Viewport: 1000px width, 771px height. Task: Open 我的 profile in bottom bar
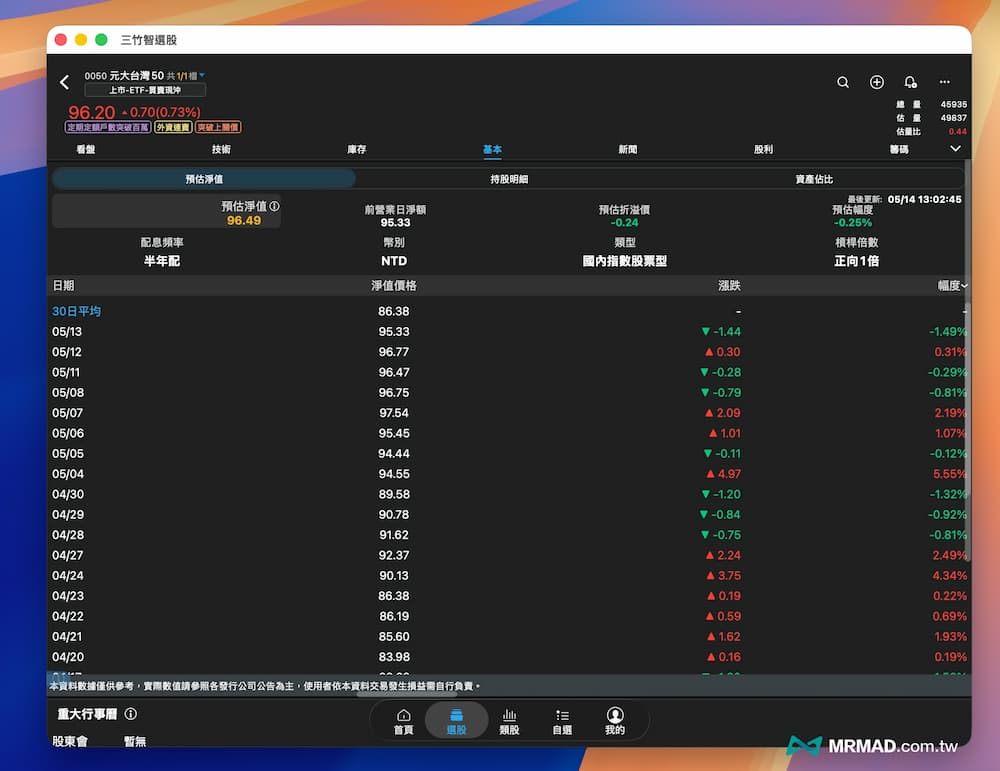[615, 721]
